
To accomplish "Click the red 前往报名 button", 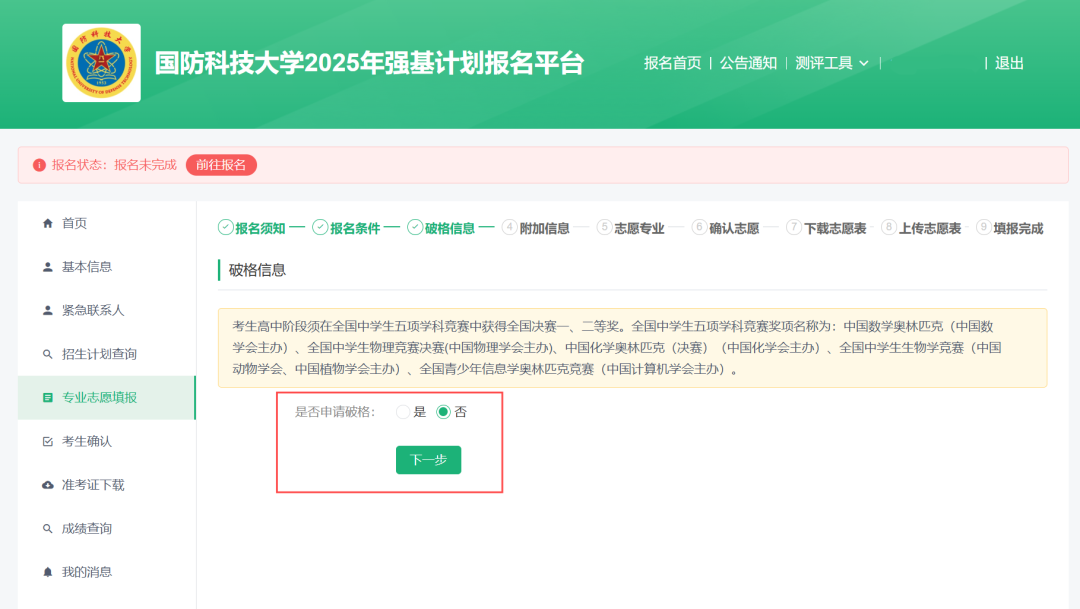I will (221, 165).
